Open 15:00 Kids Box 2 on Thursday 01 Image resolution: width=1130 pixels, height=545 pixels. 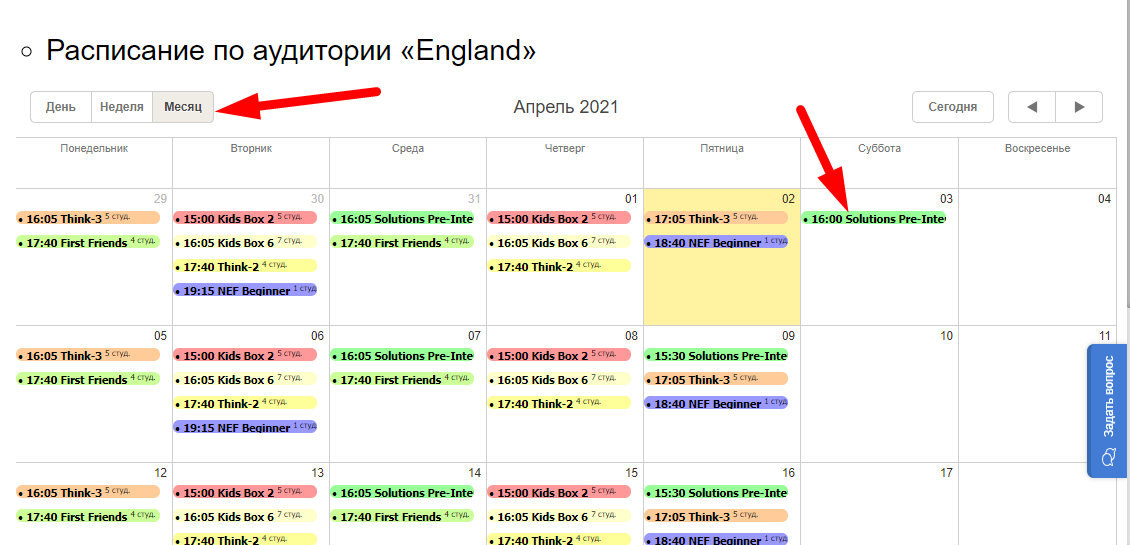tap(559, 218)
